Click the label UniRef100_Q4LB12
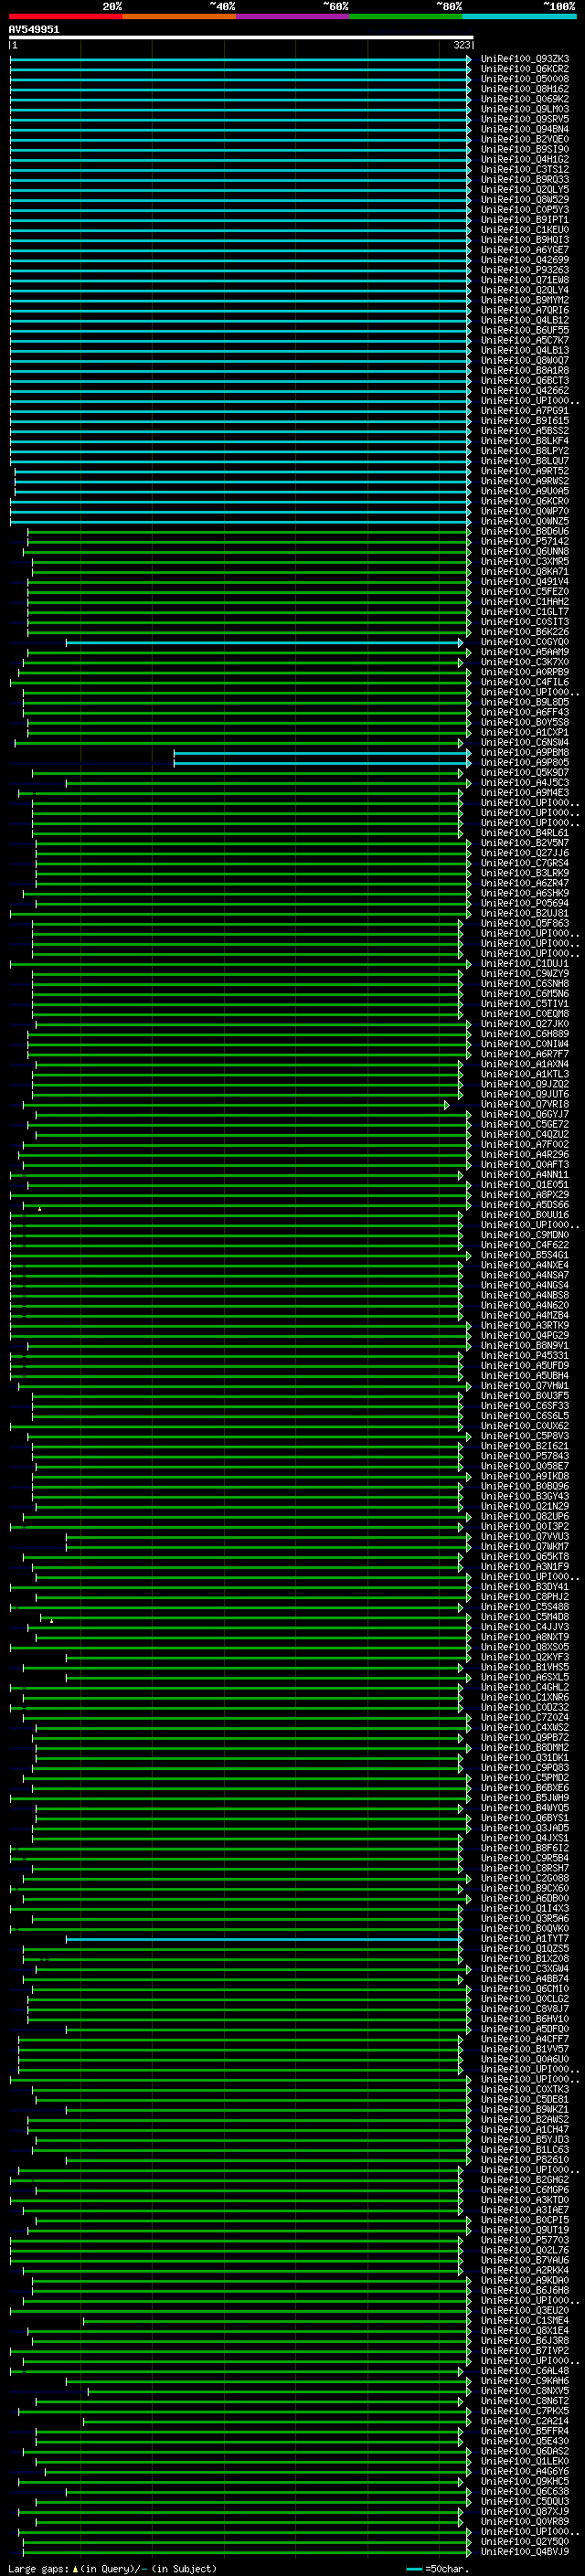 point(525,320)
